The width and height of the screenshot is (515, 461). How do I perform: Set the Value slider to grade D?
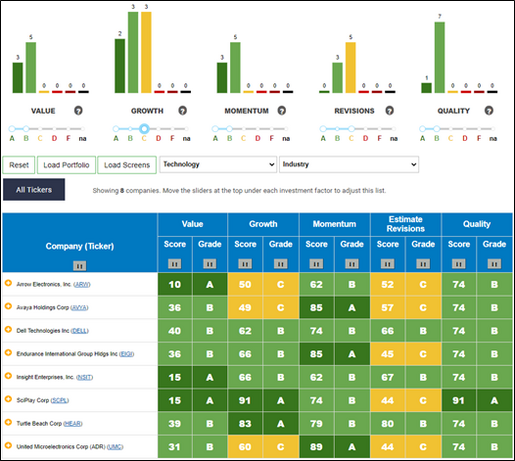(54, 129)
